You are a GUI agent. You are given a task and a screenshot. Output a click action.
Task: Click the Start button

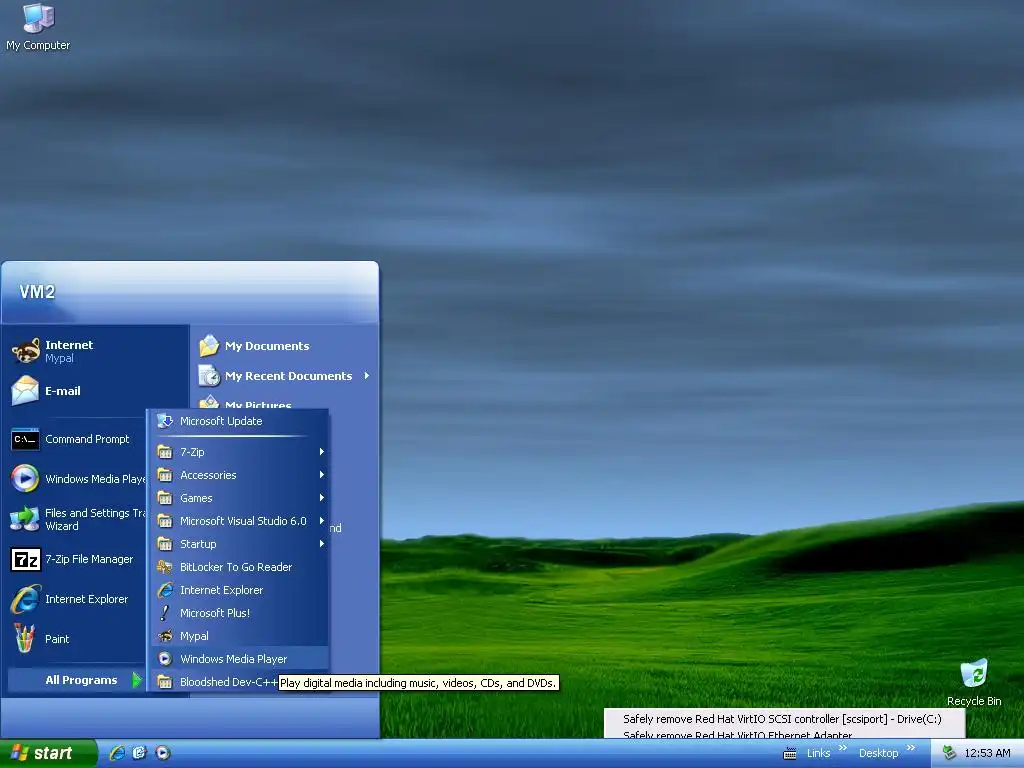(x=49, y=753)
